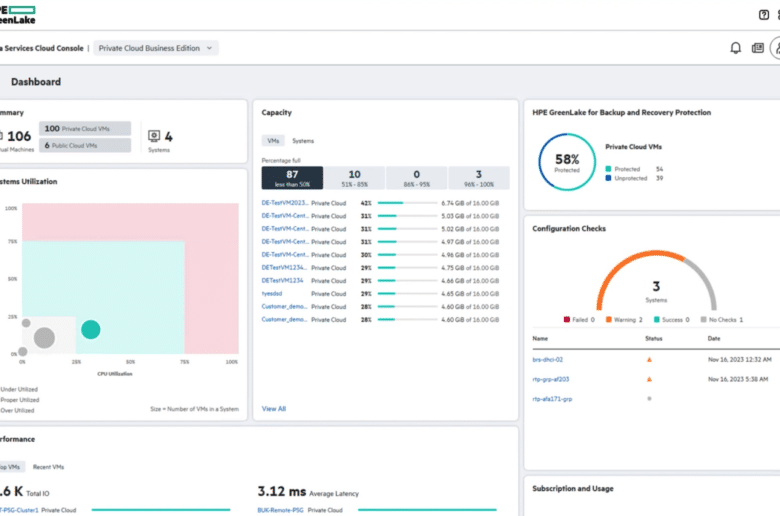Viewport: 780px width, 516px height.
Task: Click the Date column header
Action: pos(714,338)
